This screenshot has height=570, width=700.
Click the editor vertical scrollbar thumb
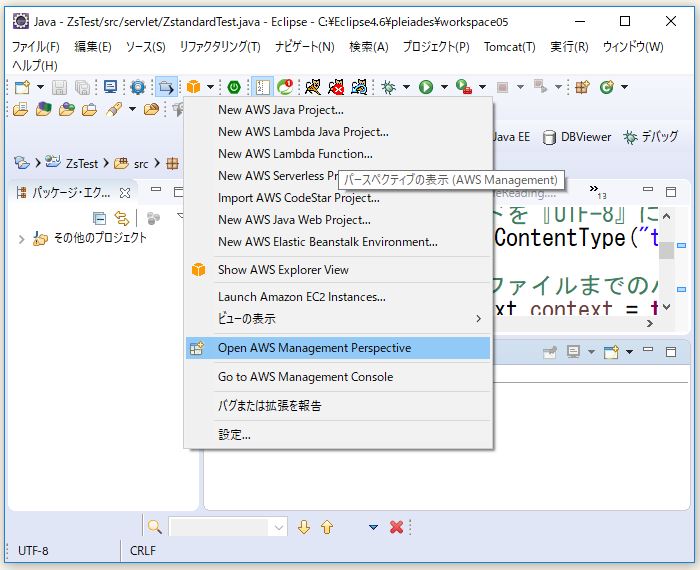click(666, 250)
